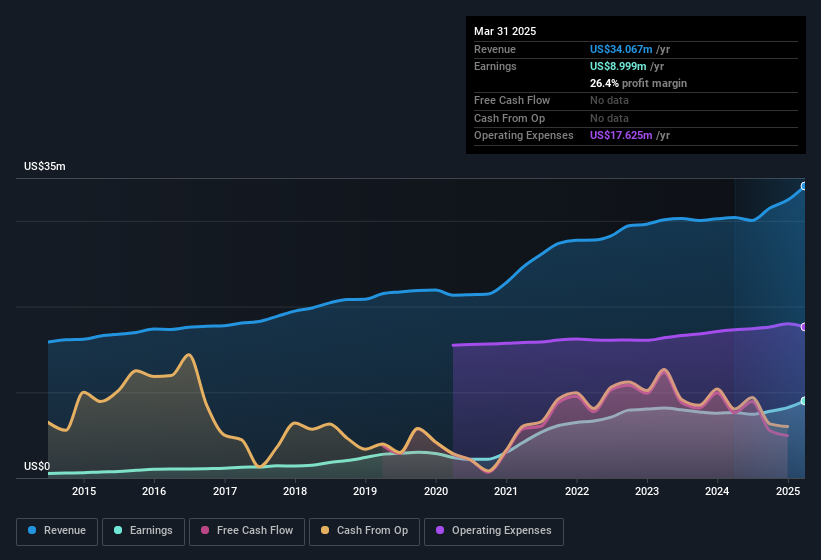
Task: Click the 2023 x-axis year label
Action: point(647,491)
